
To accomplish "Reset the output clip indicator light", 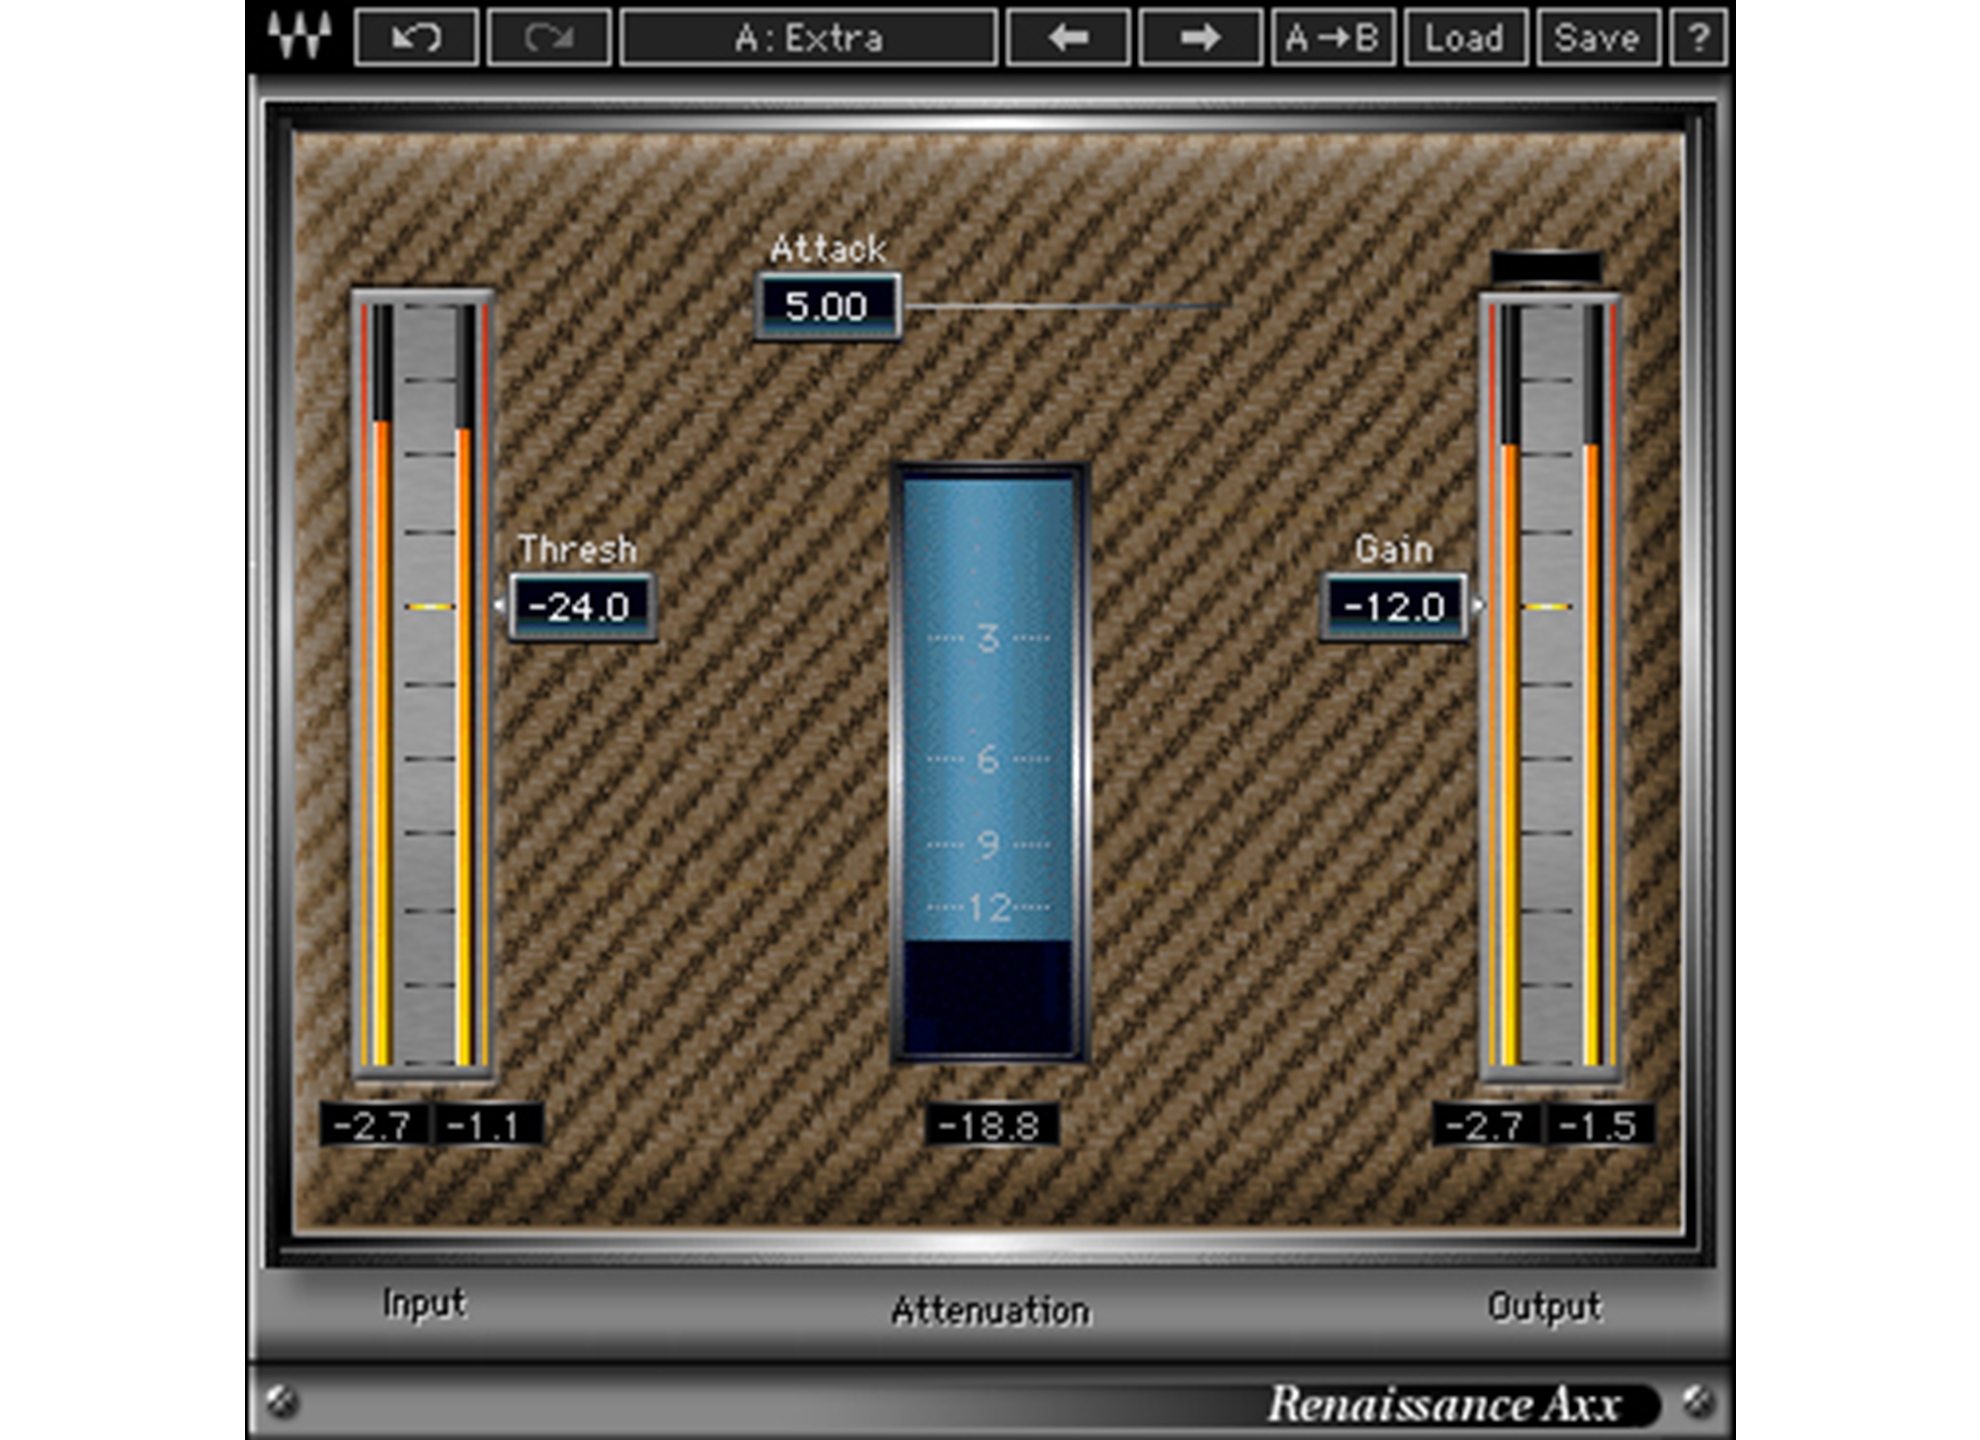I will 1546,267.
